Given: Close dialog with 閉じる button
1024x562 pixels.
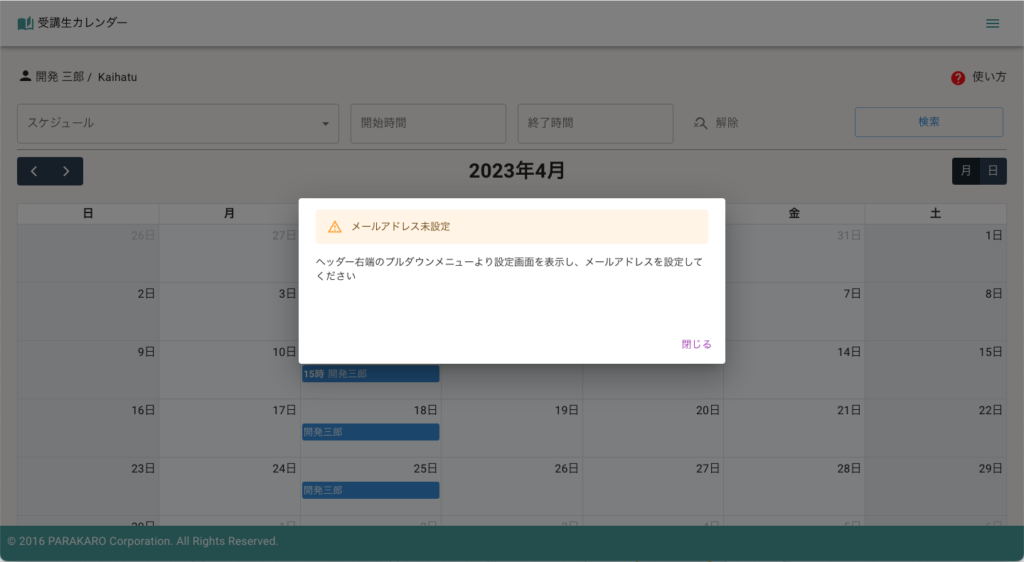Looking at the screenshot, I should click(x=696, y=344).
